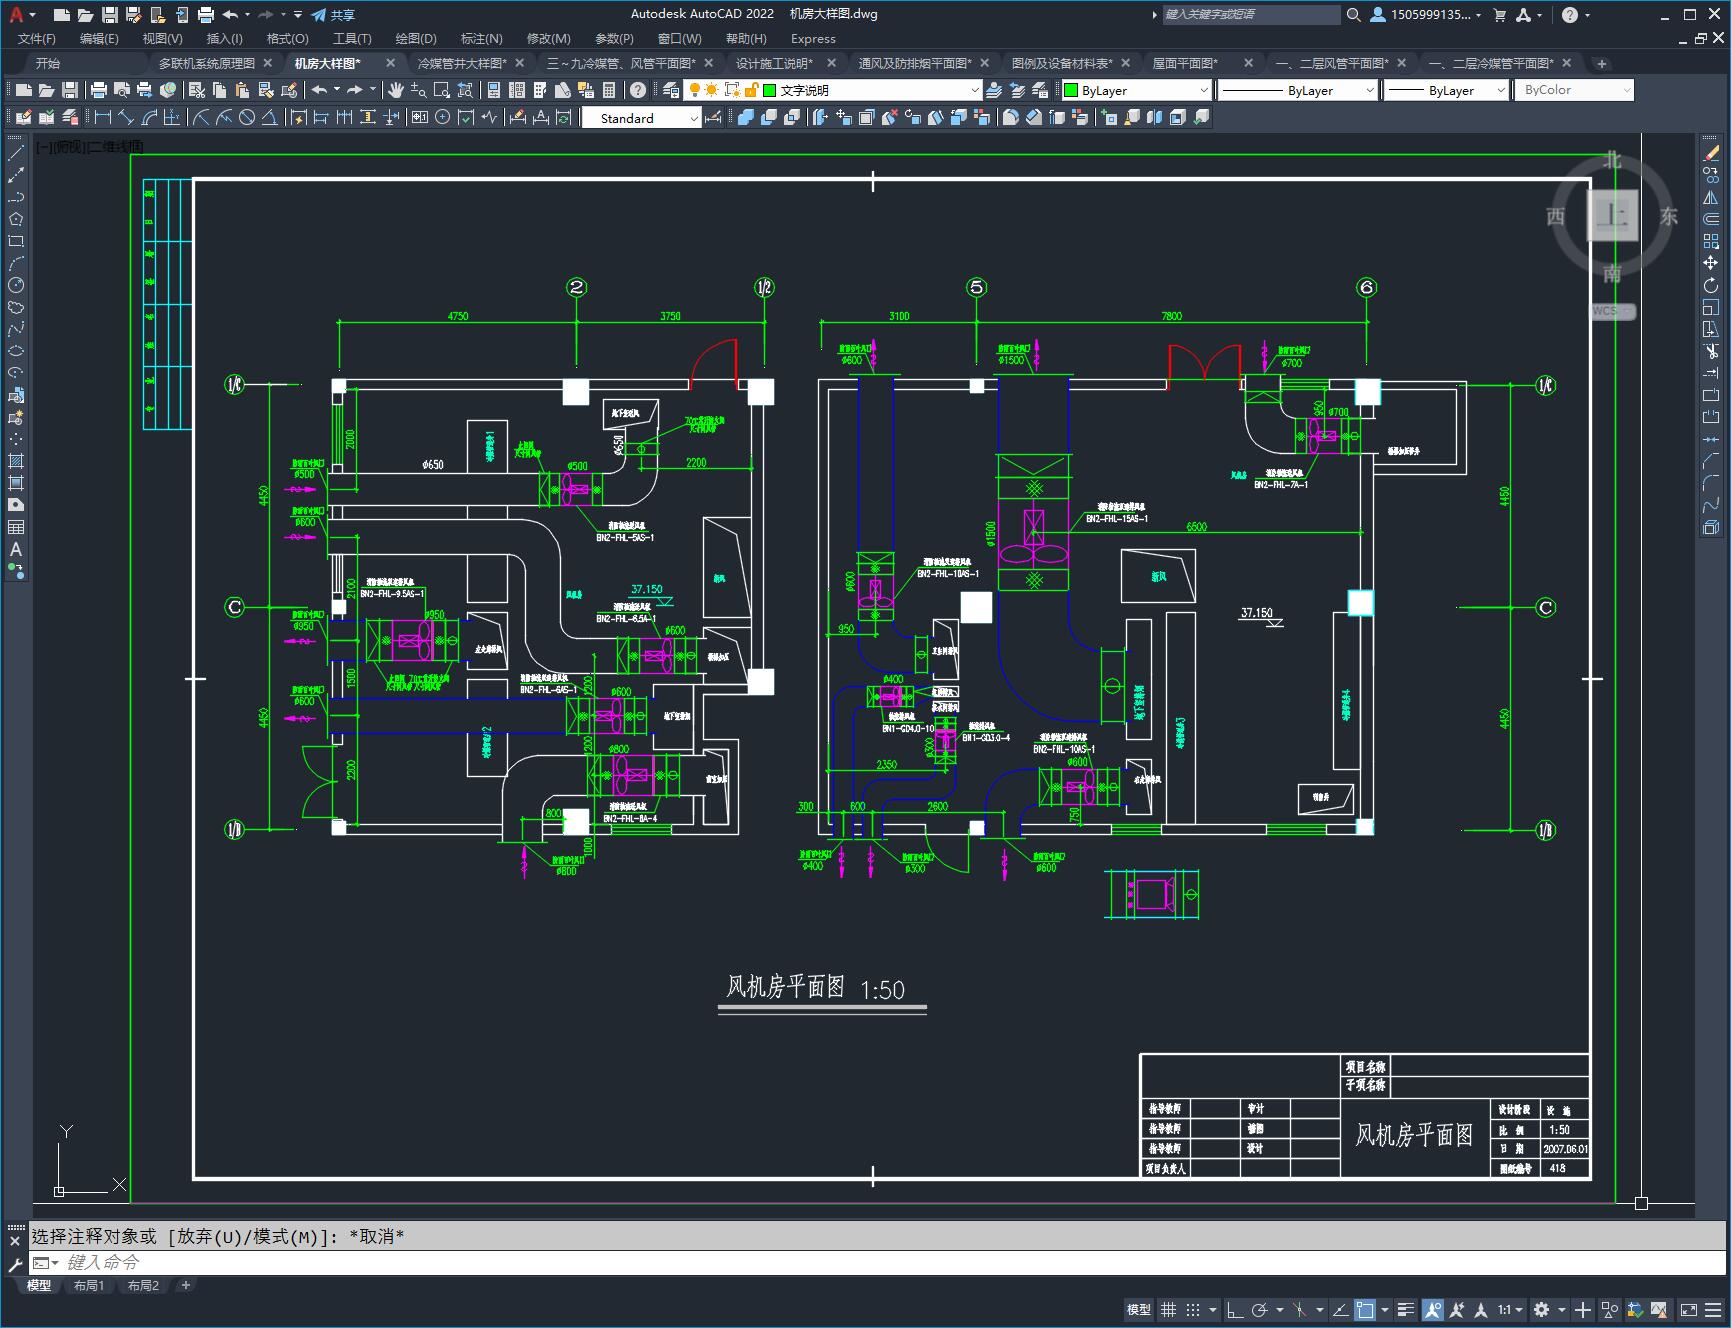Expand the quick access toolbar customize arrow

[x=298, y=15]
